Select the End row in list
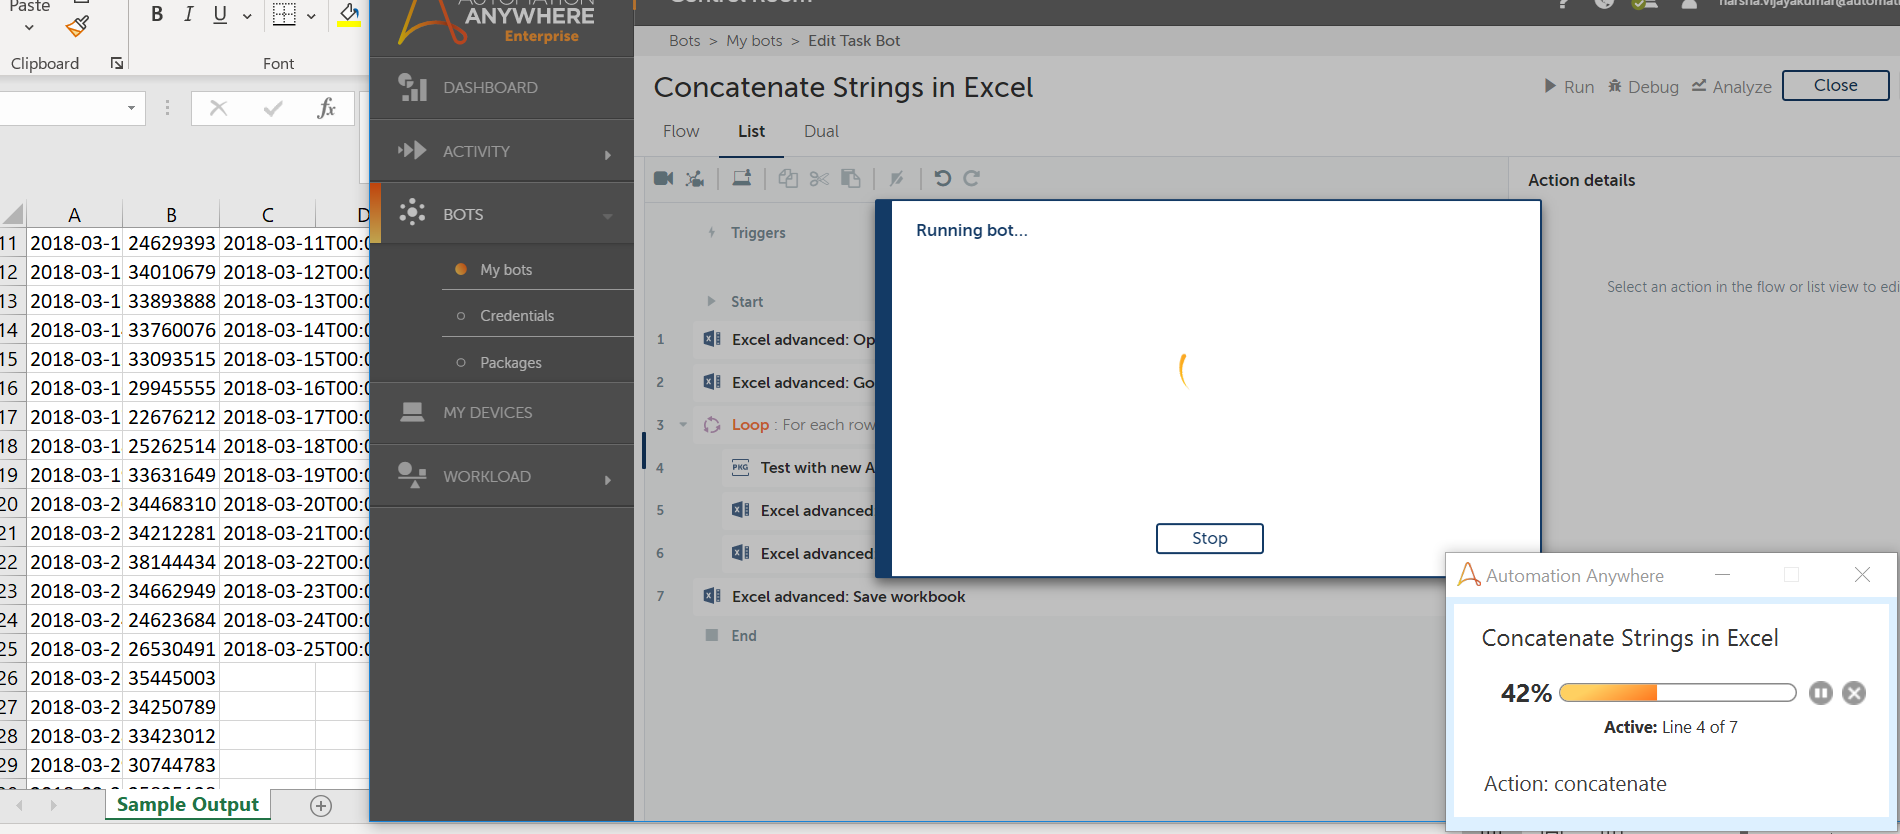1900x834 pixels. 744,635
